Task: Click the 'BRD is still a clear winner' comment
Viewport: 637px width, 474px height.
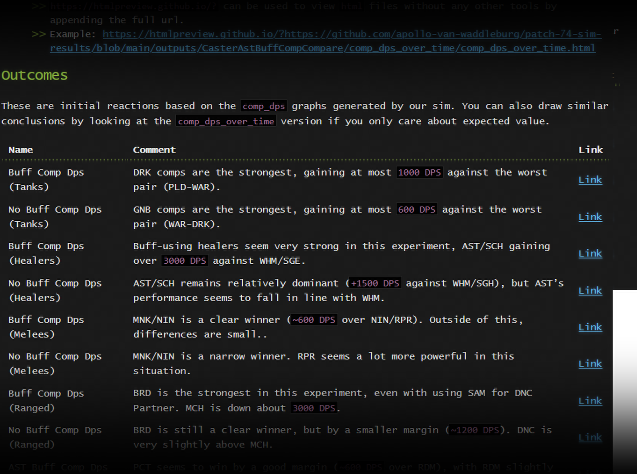Action: pos(342,437)
